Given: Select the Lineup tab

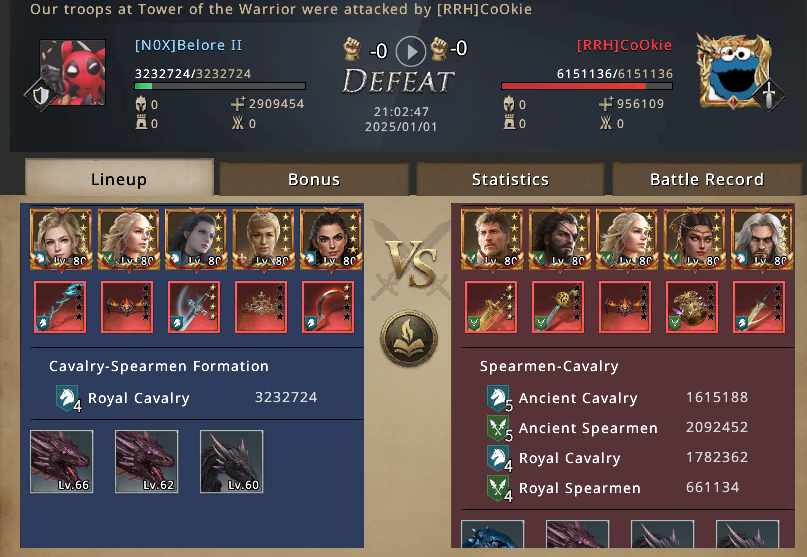Looking at the screenshot, I should 119,178.
